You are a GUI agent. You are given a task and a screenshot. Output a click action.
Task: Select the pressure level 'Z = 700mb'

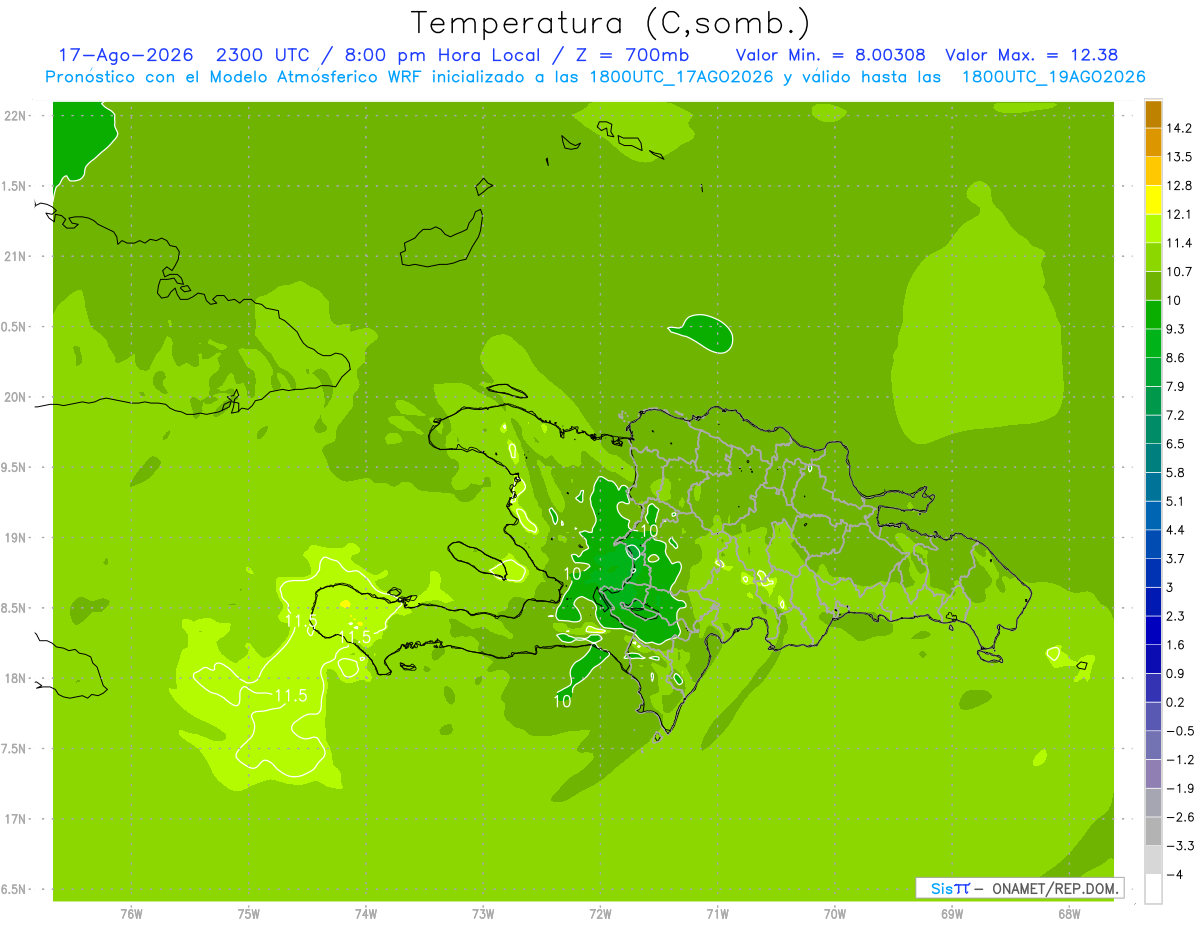pos(633,55)
